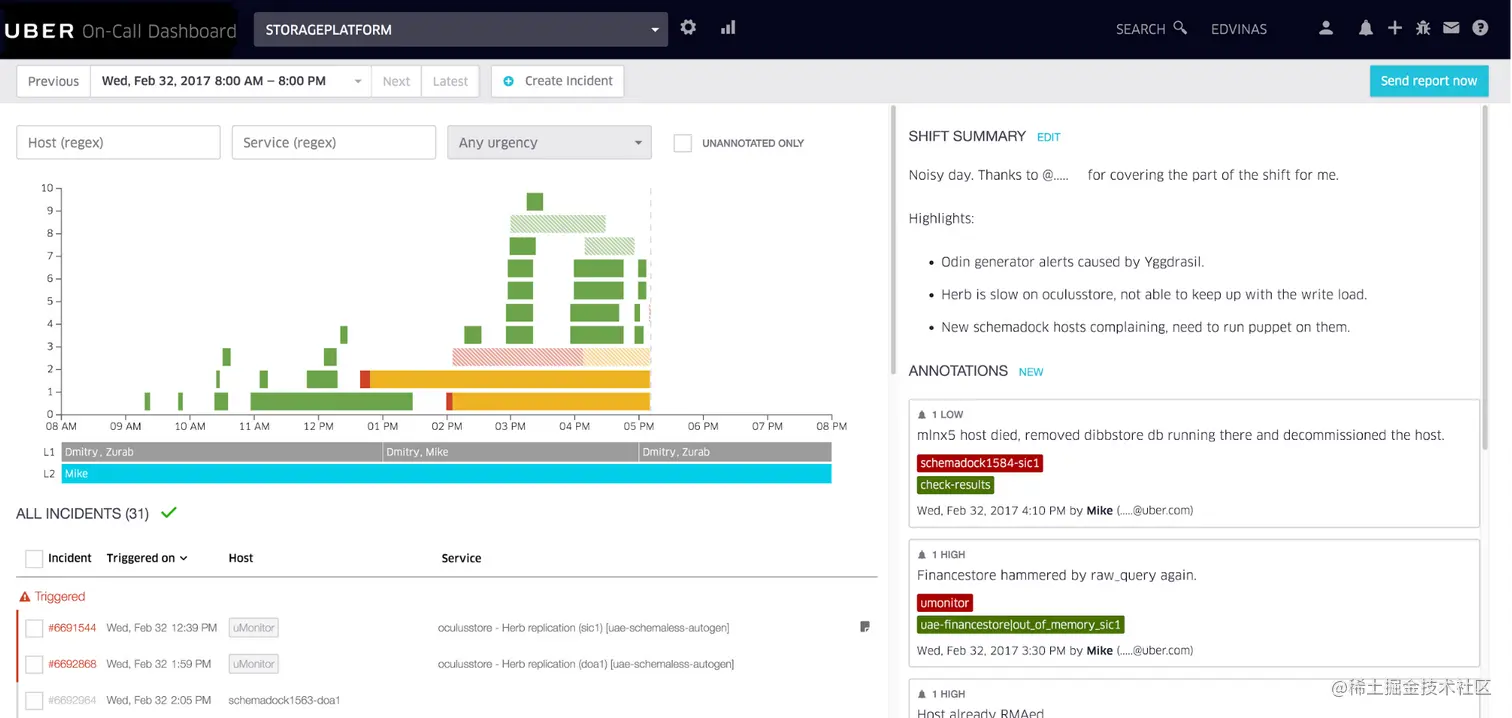1512x718 pixels.
Task: Click annotation text about mlnx5 host died
Action: pos(1180,435)
